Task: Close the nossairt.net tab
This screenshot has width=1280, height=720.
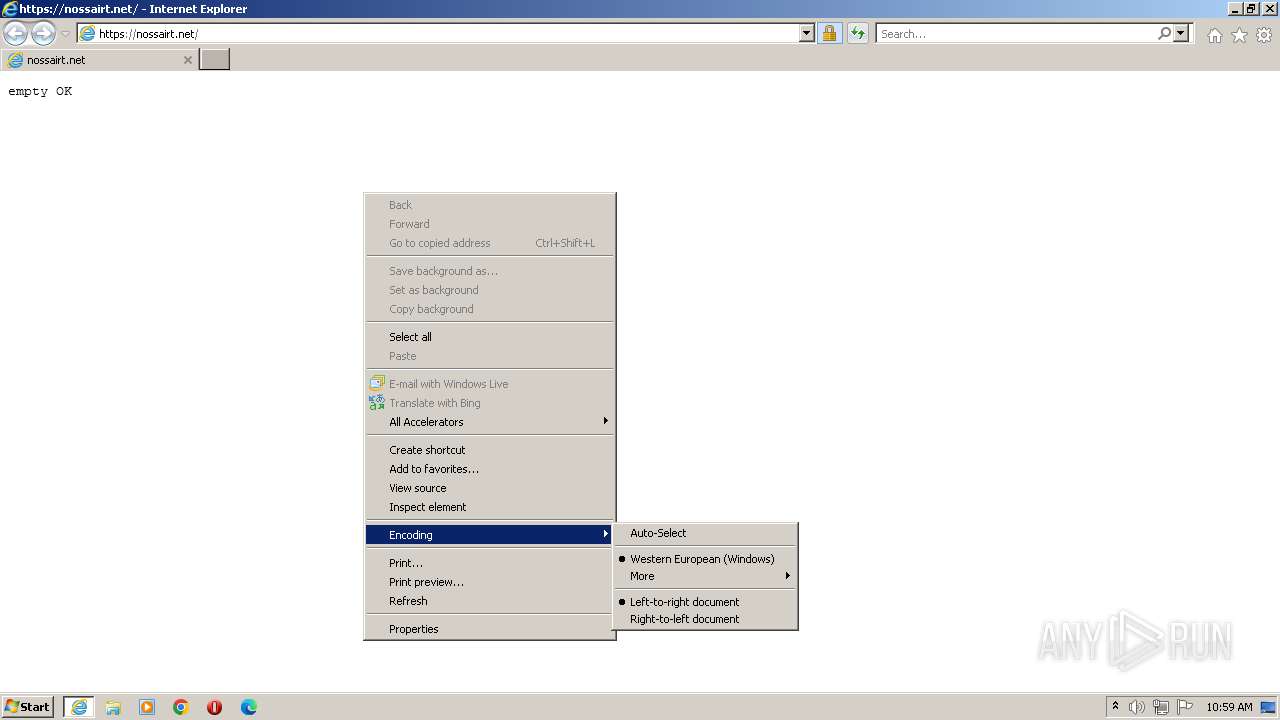Action: click(187, 60)
